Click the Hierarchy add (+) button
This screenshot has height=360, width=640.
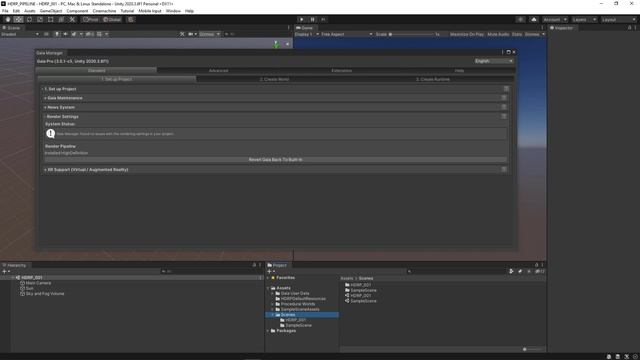6,271
